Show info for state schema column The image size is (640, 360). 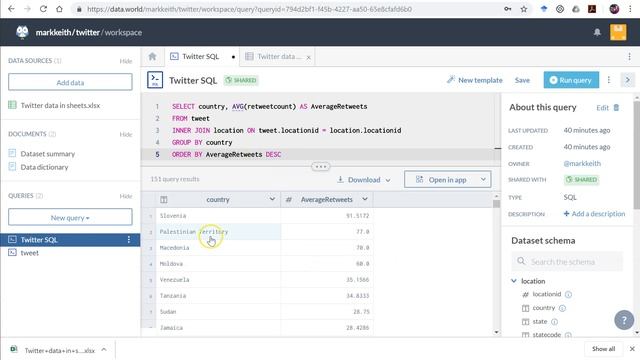coord(554,322)
